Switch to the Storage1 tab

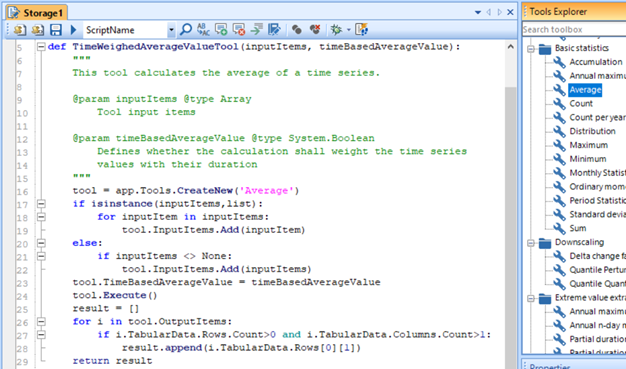[x=37, y=13]
